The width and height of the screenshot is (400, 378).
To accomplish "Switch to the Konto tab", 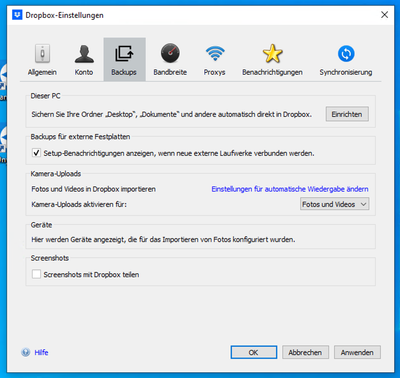I will click(84, 59).
